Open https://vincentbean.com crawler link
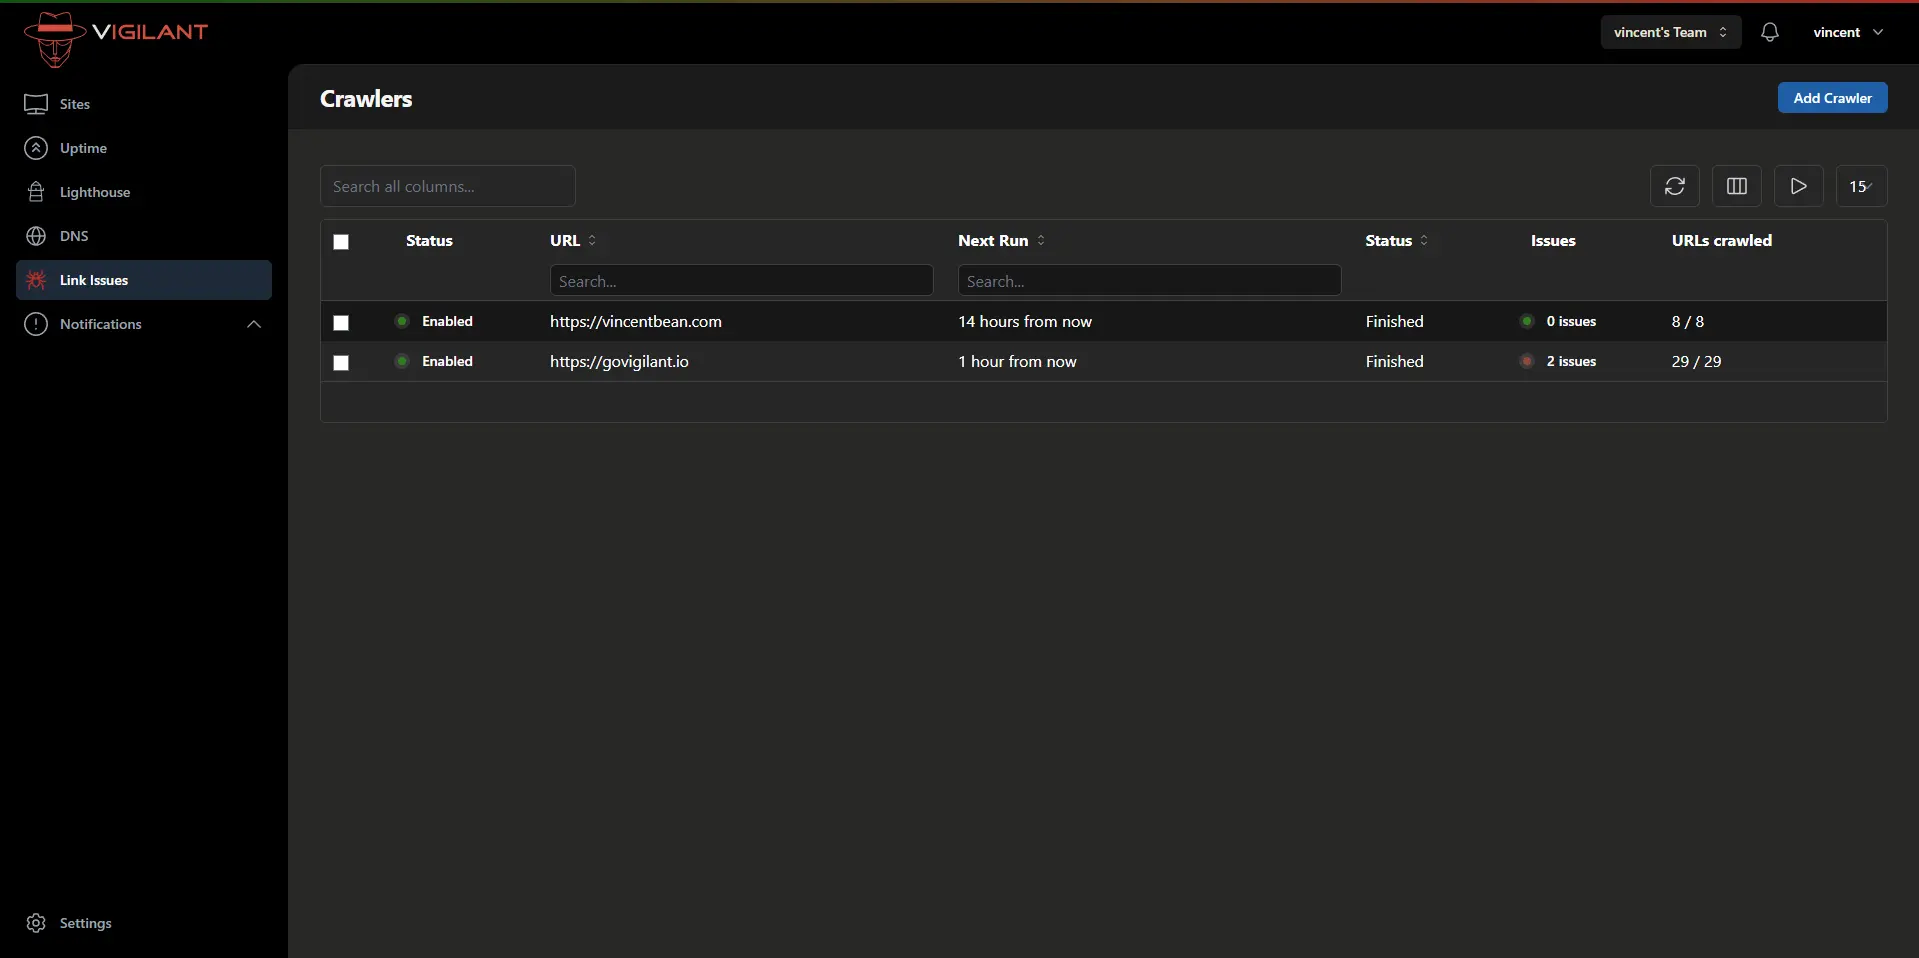 tap(636, 321)
